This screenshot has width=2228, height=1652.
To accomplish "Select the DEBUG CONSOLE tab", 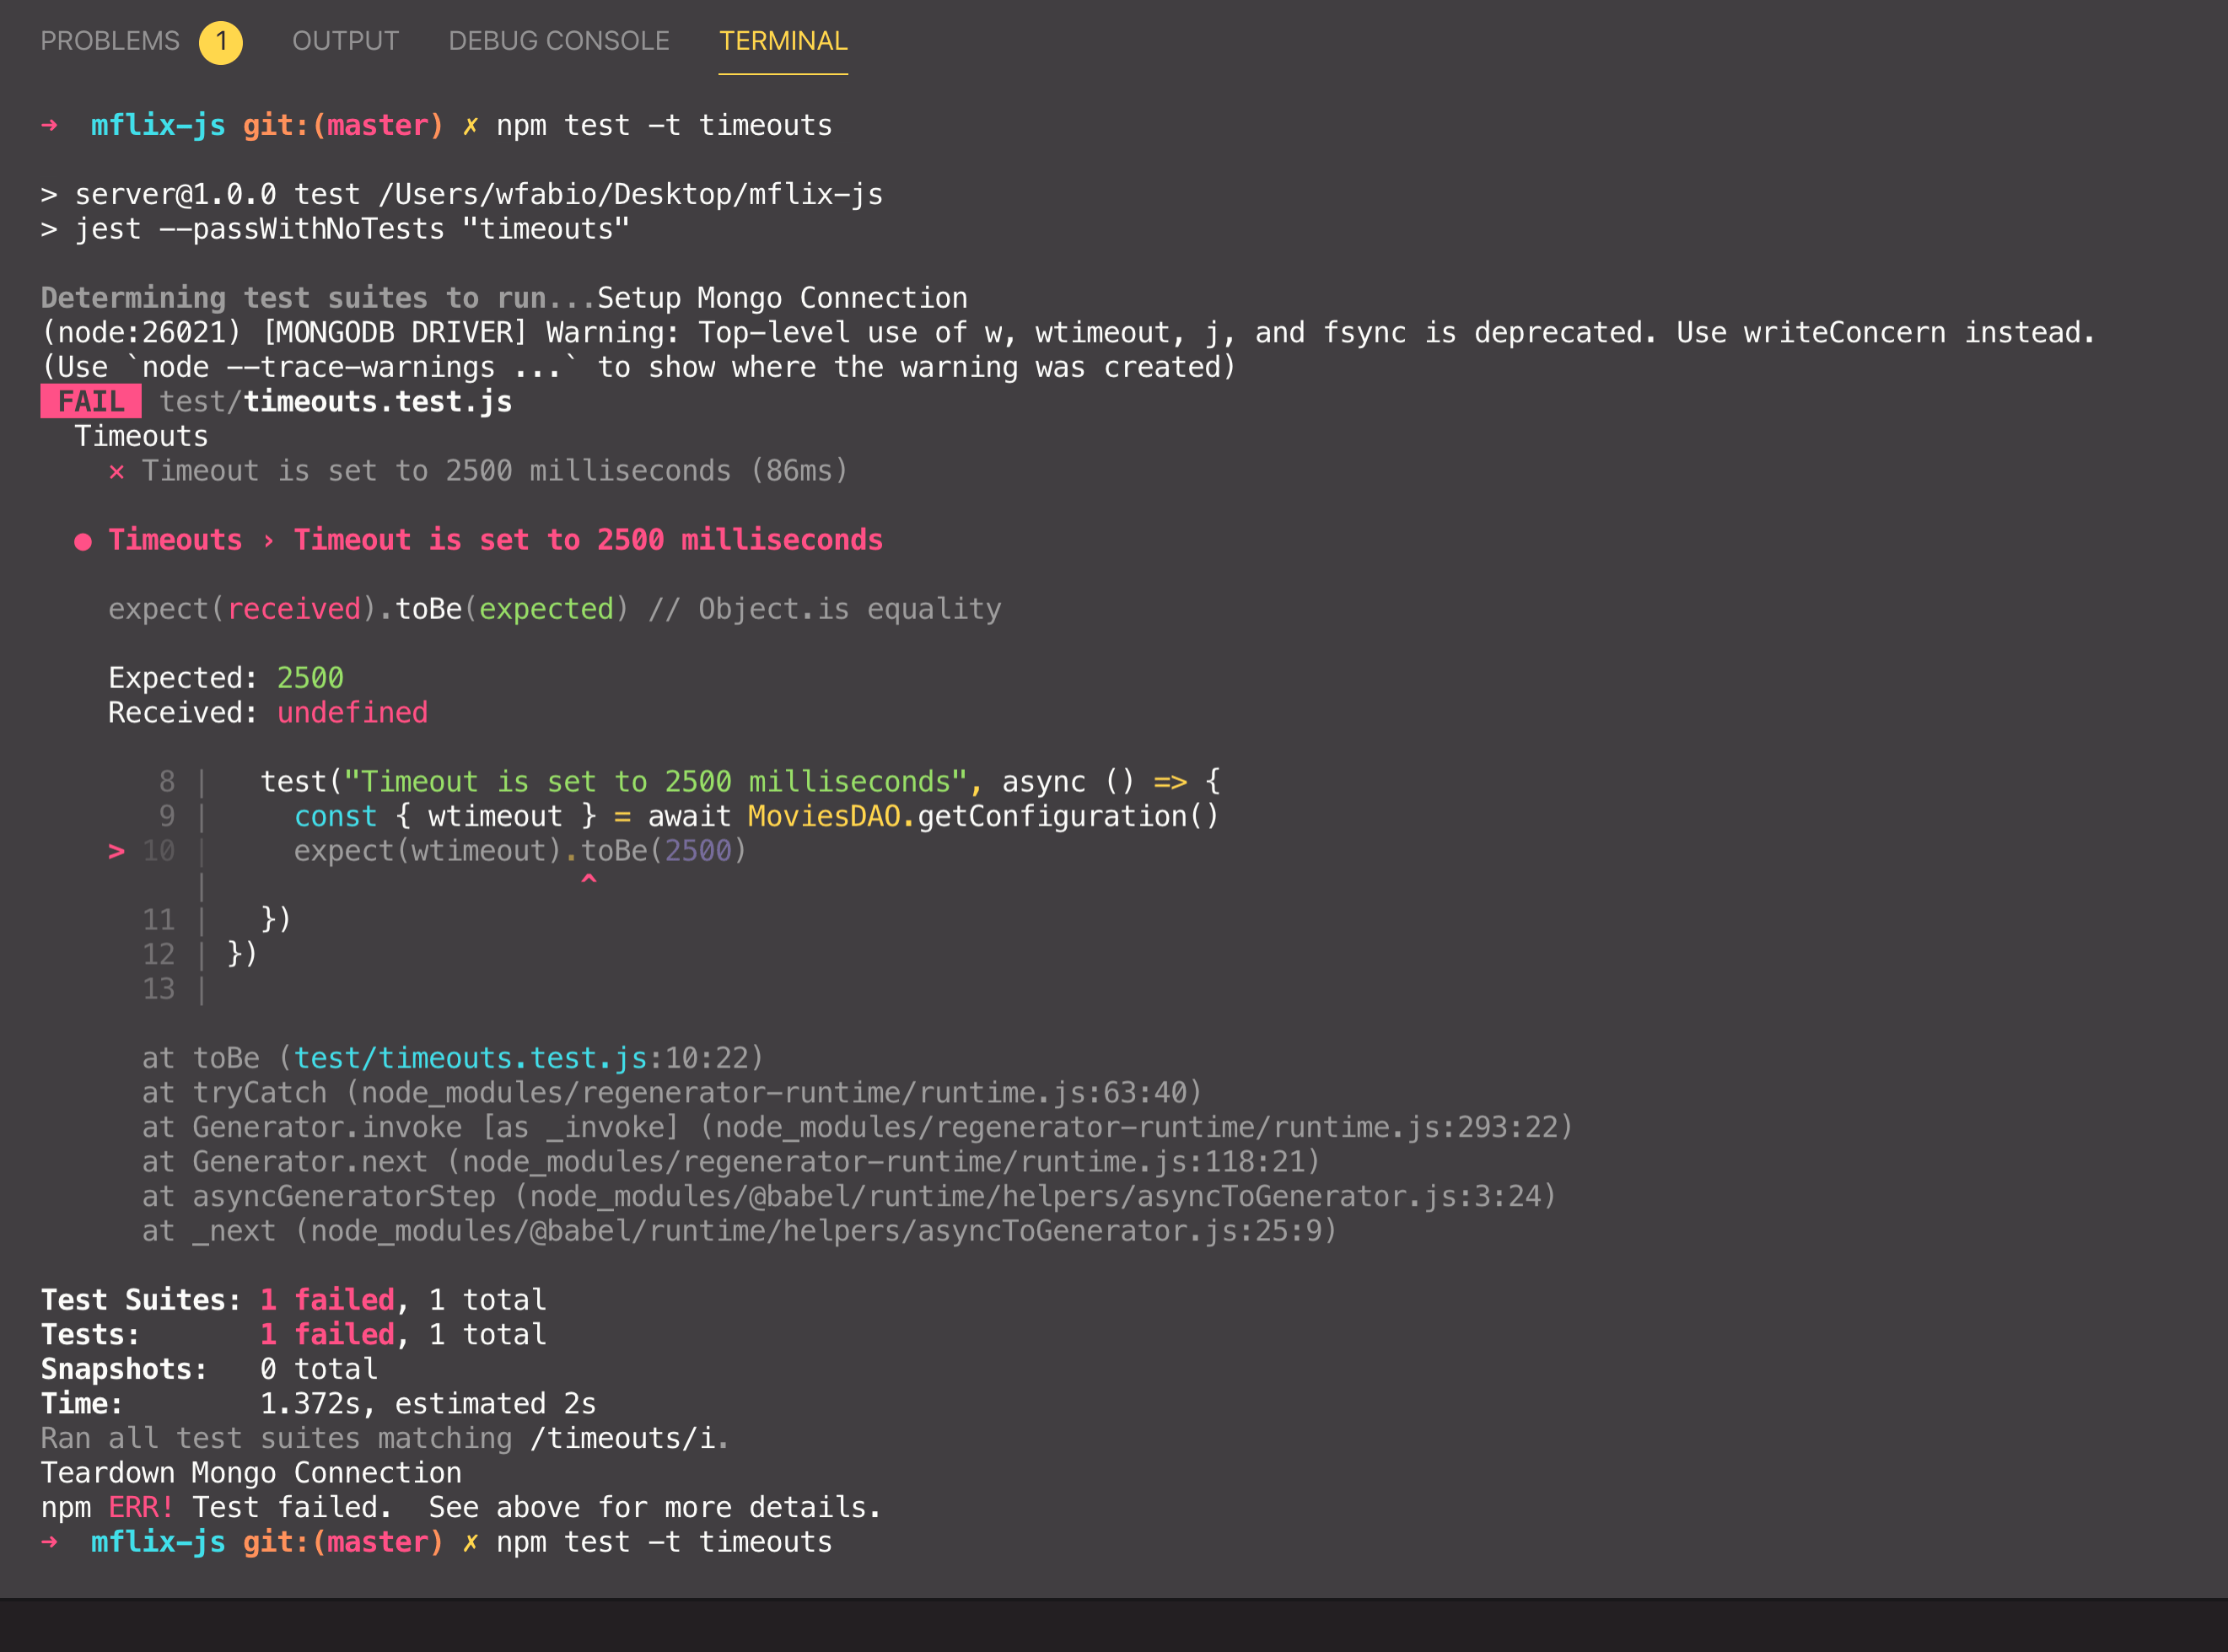I will 559,40.
